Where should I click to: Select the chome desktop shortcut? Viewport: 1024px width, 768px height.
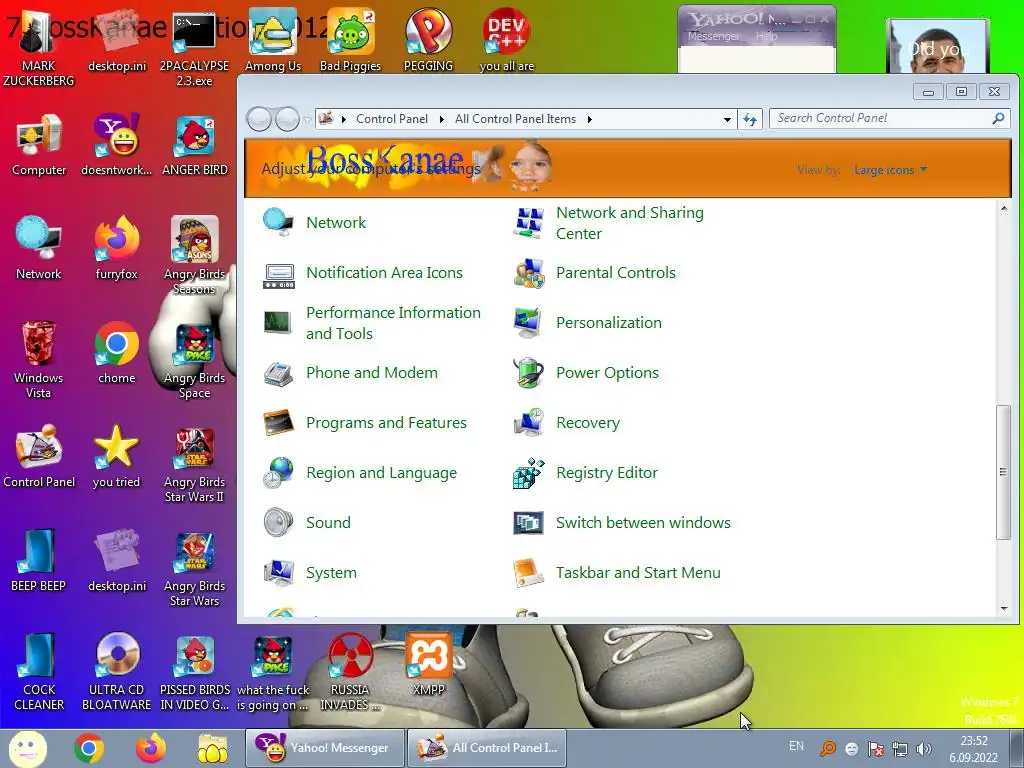(117, 352)
